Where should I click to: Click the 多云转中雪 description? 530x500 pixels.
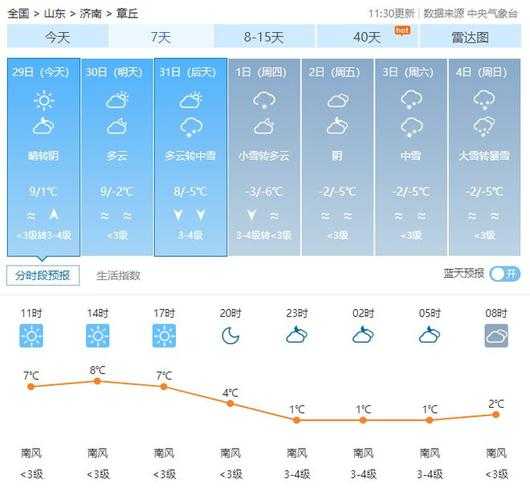pos(190,156)
